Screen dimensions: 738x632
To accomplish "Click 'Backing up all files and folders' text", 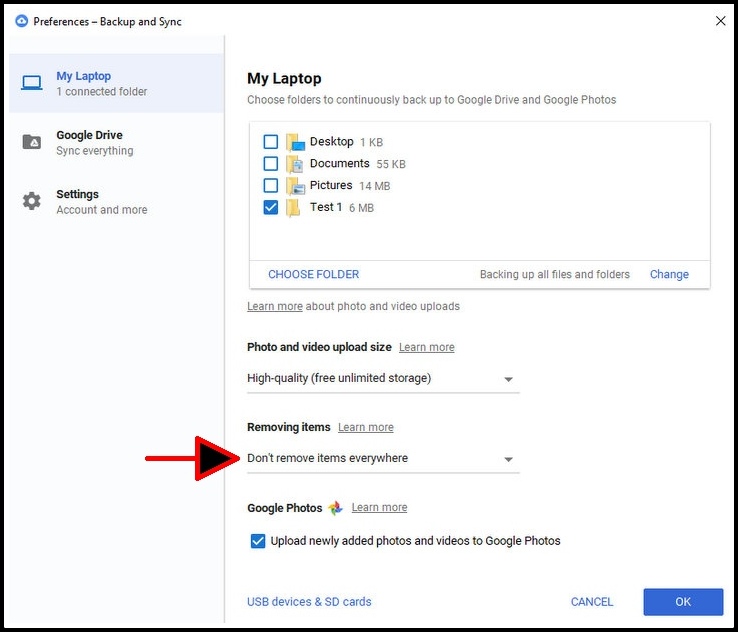I will [x=554, y=274].
